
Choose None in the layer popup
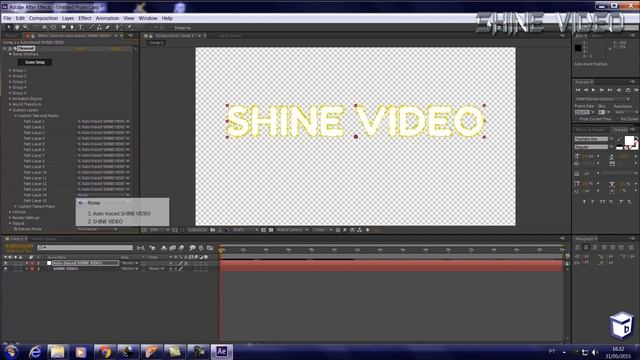pyautogui.click(x=93, y=203)
